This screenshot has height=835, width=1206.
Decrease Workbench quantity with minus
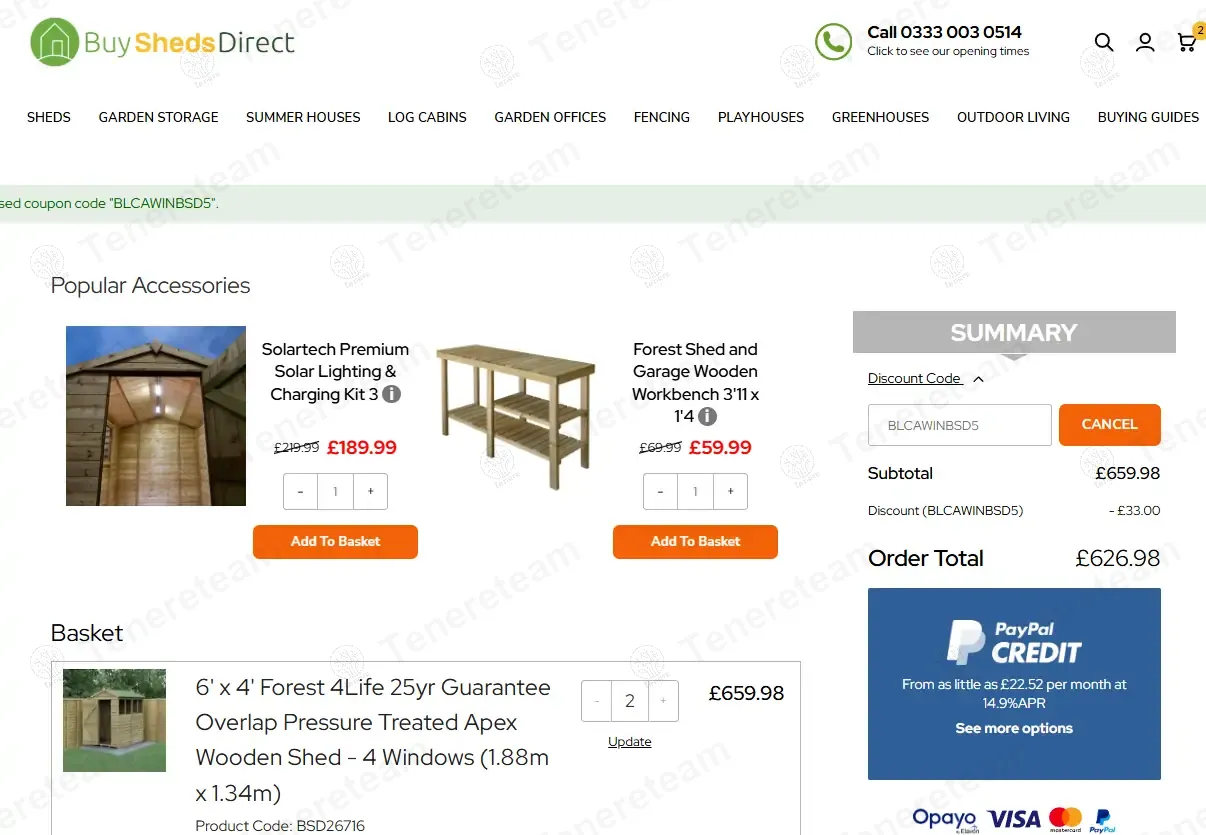pos(660,492)
